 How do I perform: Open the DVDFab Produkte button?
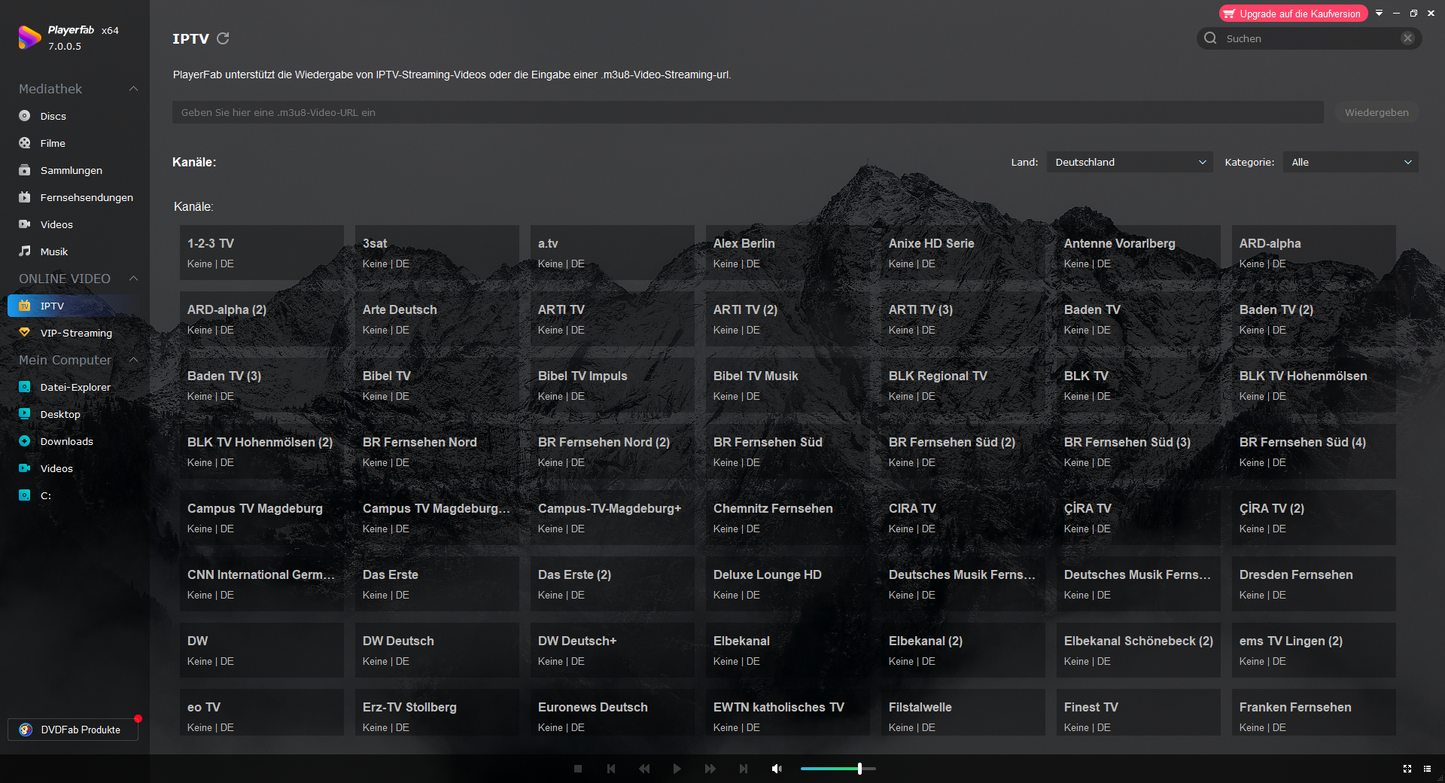(73, 730)
